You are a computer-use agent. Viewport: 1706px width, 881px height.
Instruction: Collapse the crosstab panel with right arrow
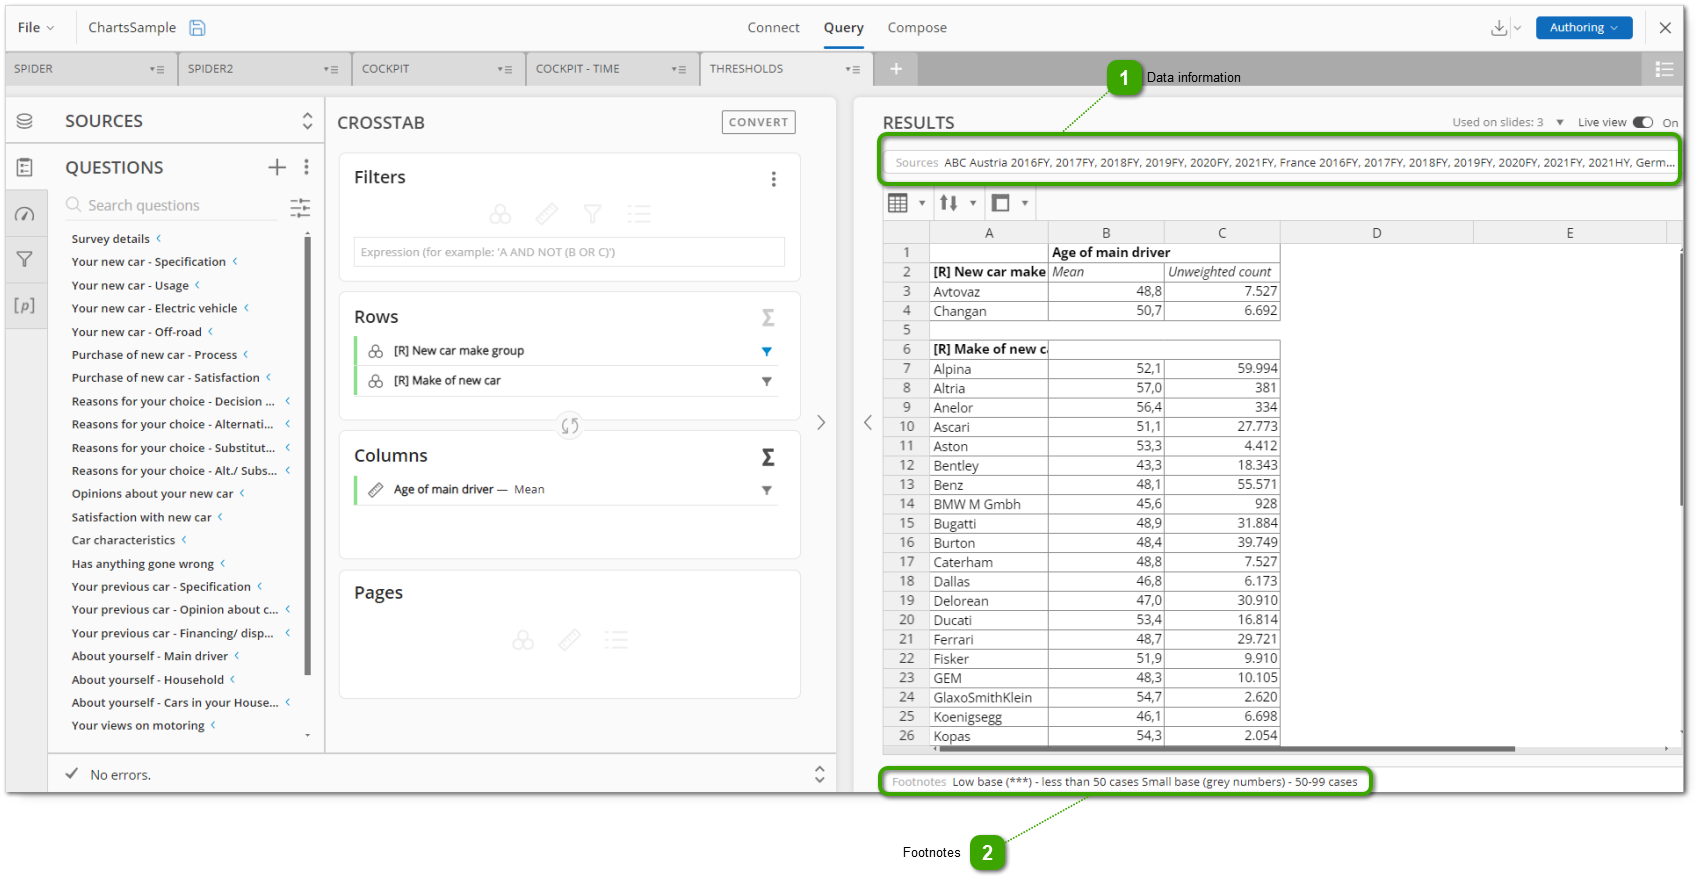(821, 423)
